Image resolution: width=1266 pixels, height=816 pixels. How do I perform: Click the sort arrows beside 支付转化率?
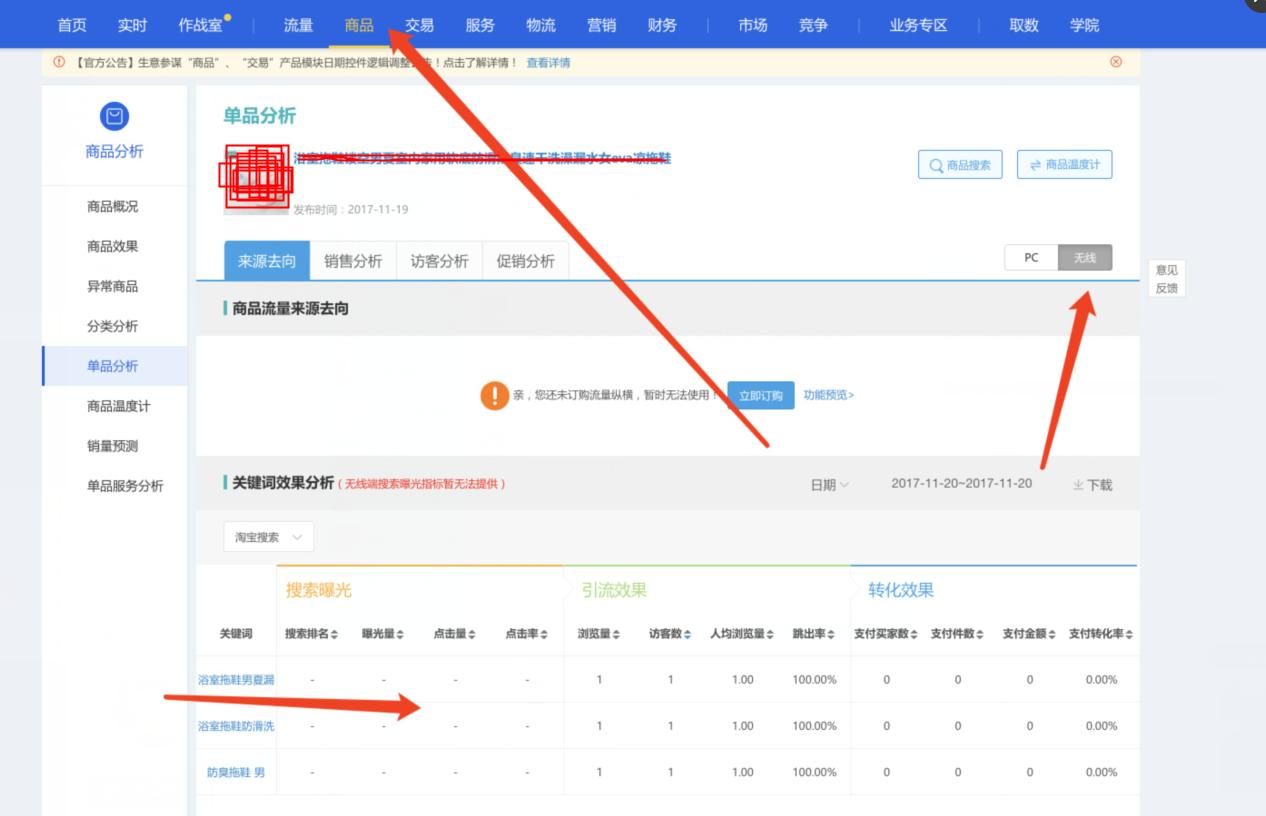pyautogui.click(x=1128, y=633)
